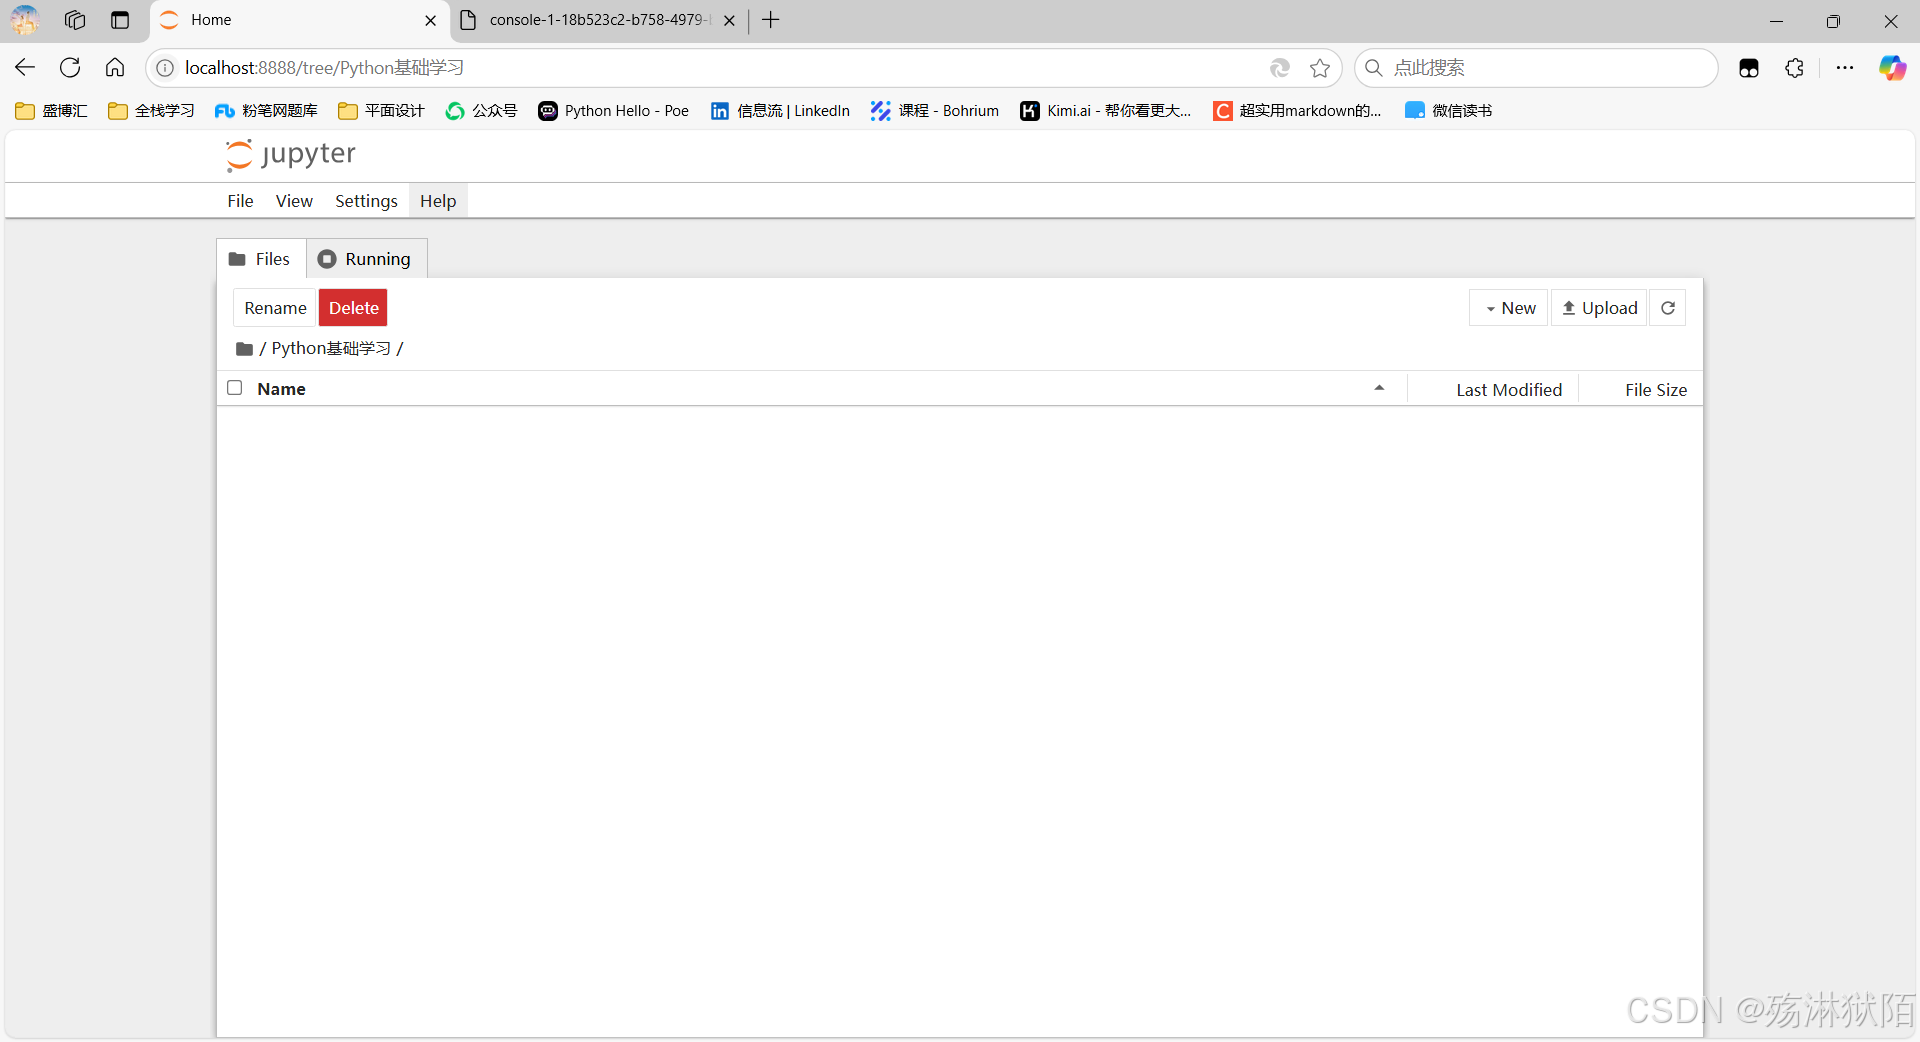Open the 平面设计 bookmark folder
The width and height of the screenshot is (1920, 1042).
point(381,111)
